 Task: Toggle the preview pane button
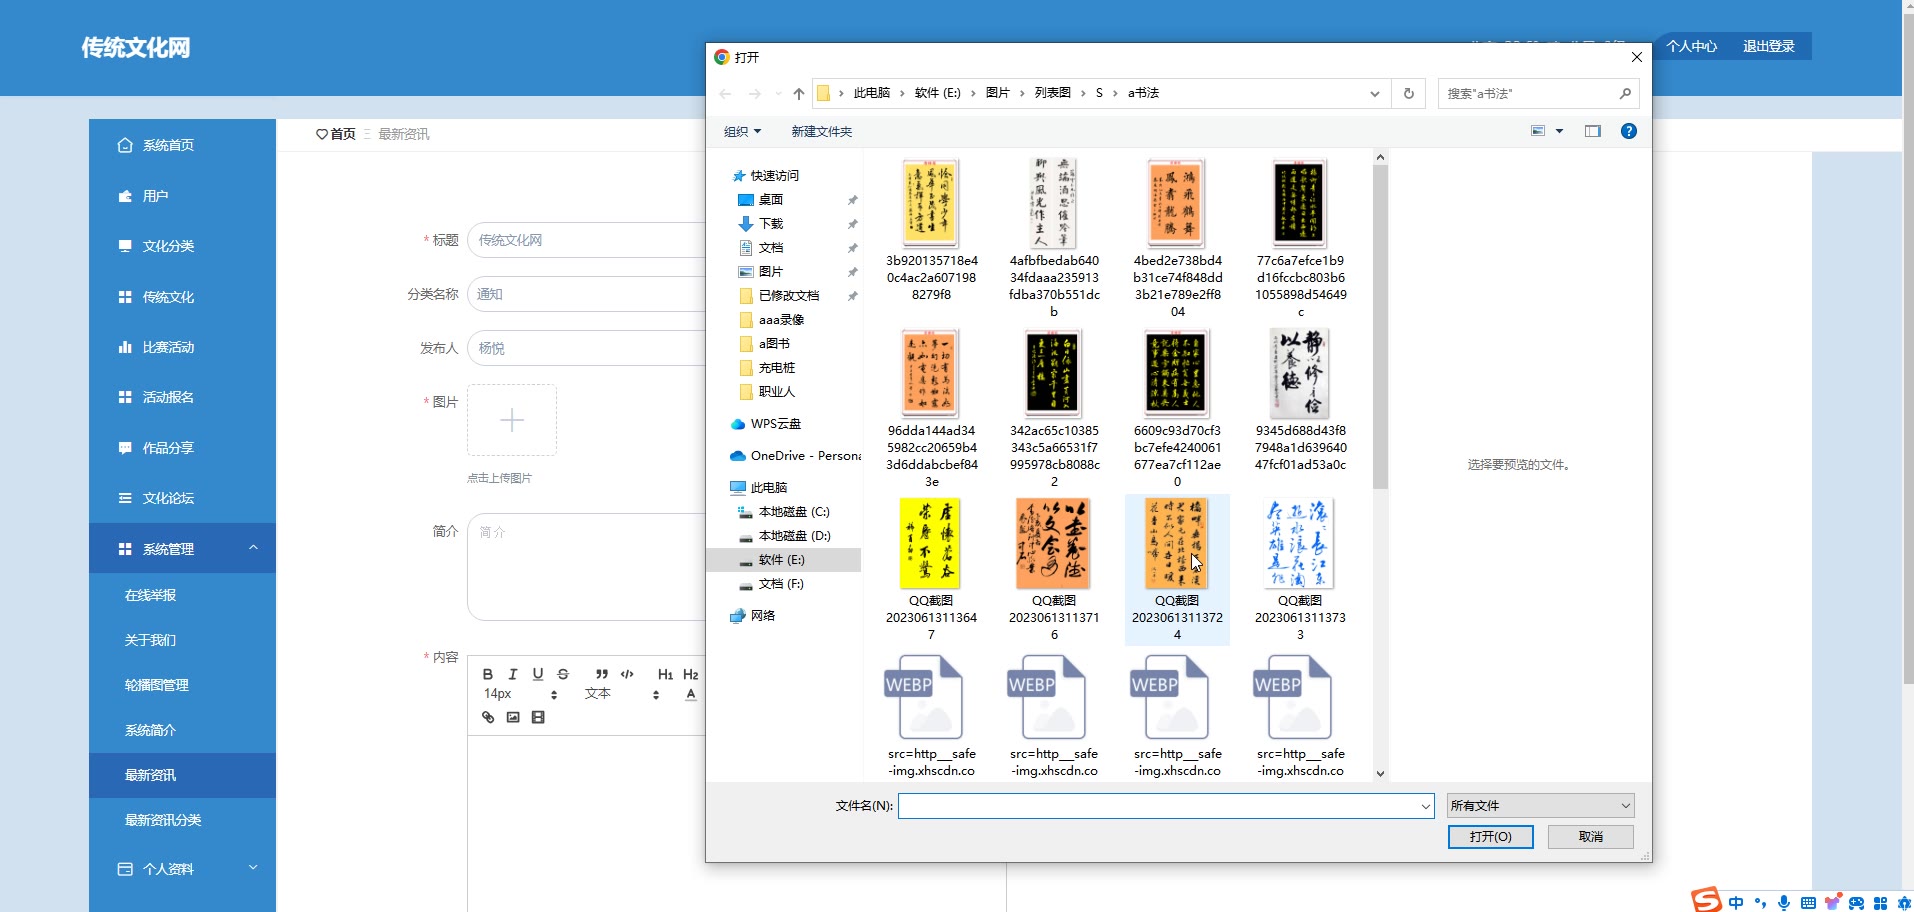coord(1592,131)
